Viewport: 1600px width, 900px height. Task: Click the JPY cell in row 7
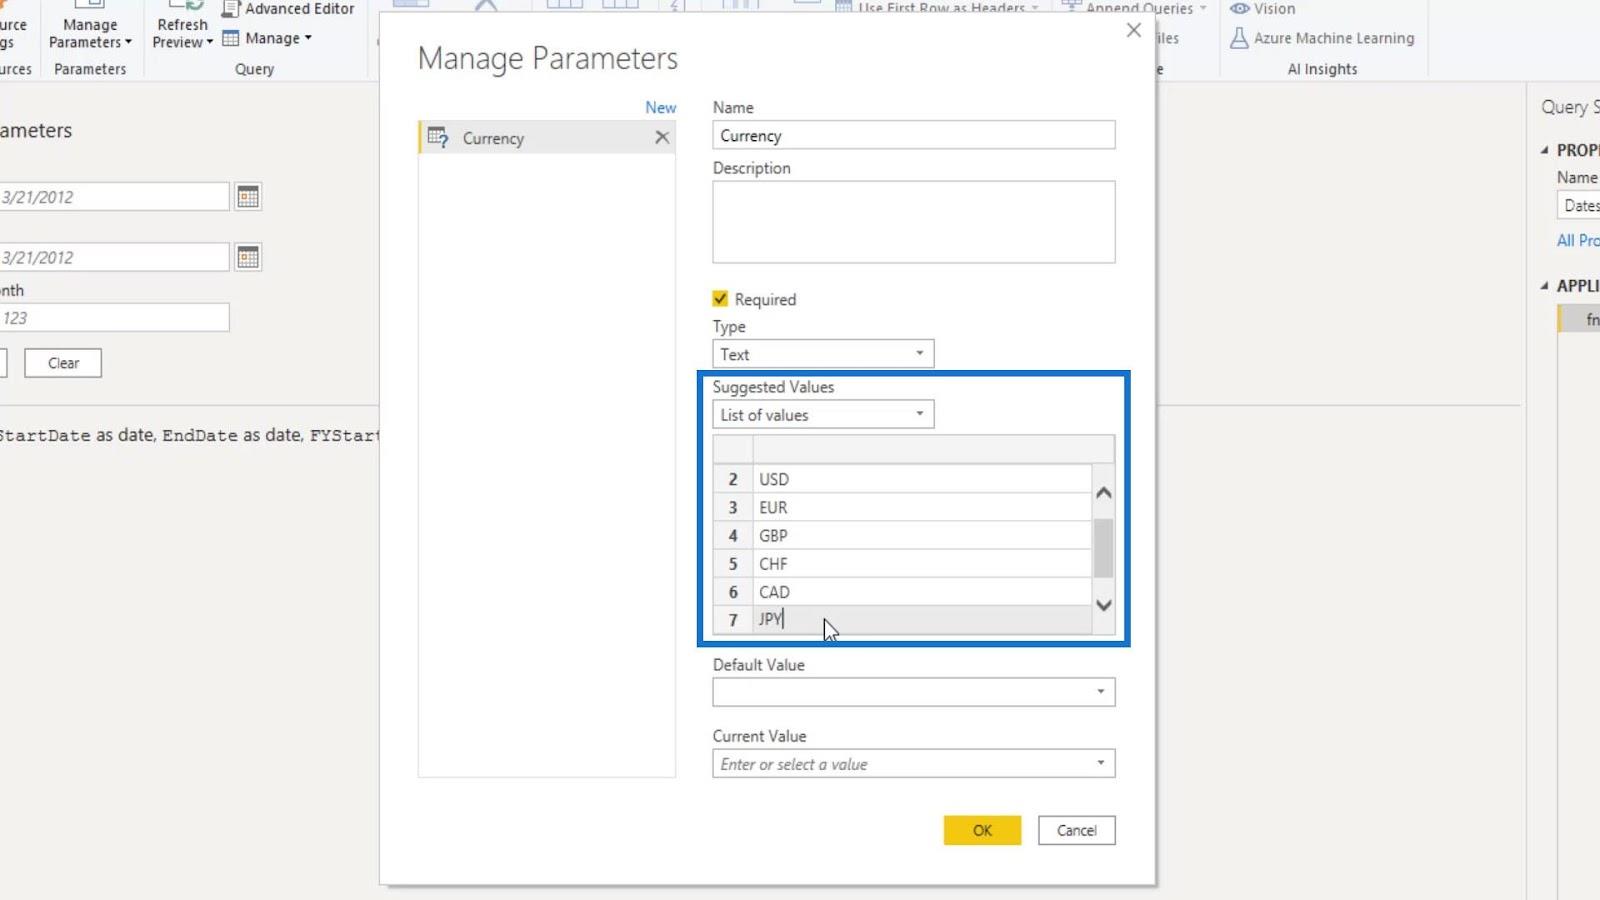[921, 619]
